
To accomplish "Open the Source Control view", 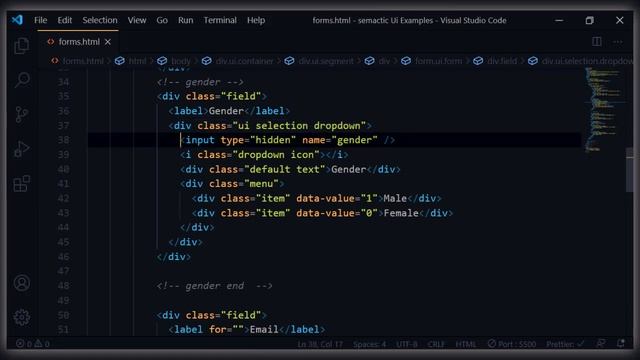I will click(22, 114).
